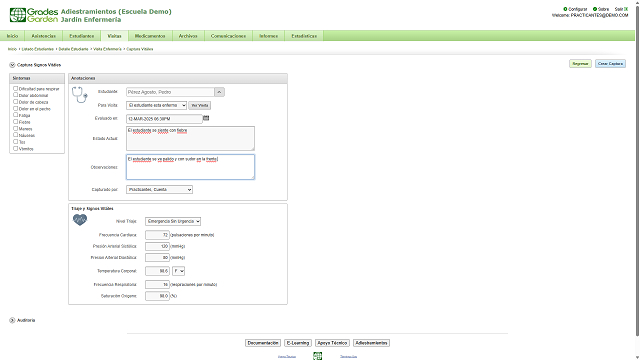The image size is (640, 360).
Task: Go to the Estadísticas tab
Action: point(304,36)
